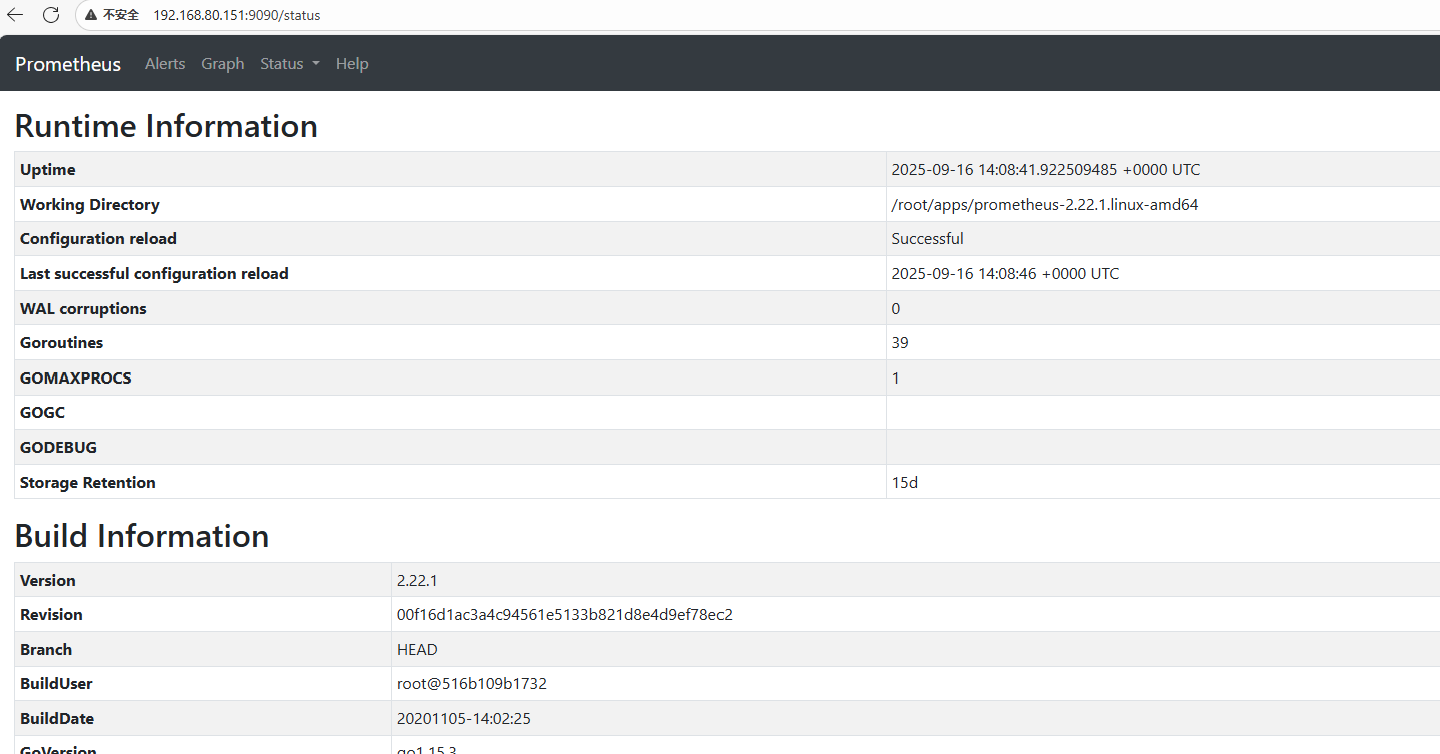
Task: Select the version number 2.22.1
Action: (418, 581)
